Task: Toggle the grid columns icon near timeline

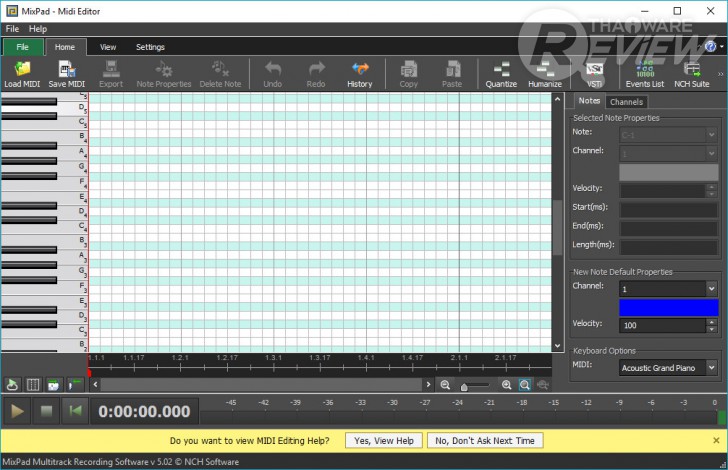Action: 33,385
